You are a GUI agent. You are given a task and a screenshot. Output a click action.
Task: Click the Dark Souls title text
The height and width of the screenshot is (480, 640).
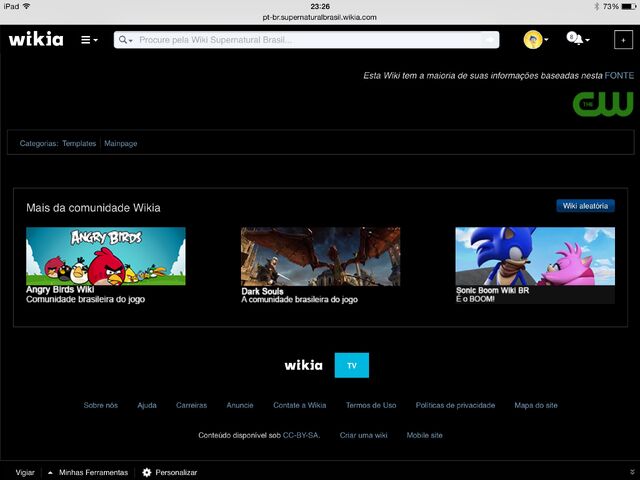coord(262,291)
